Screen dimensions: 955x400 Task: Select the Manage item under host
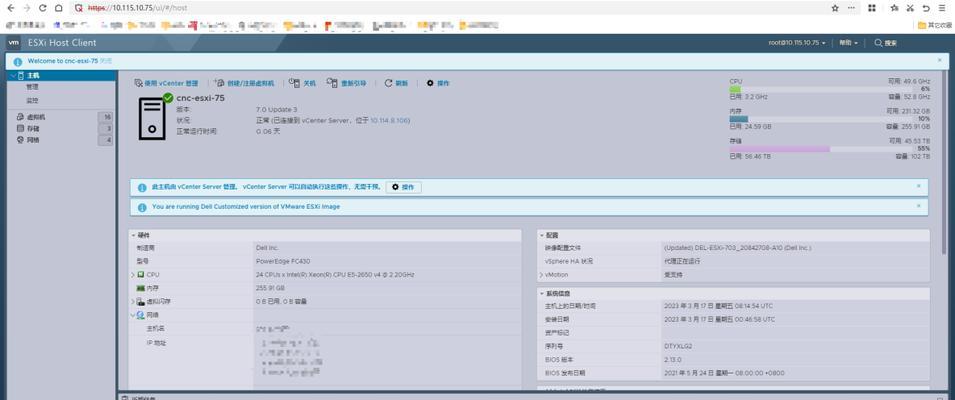tap(32, 87)
